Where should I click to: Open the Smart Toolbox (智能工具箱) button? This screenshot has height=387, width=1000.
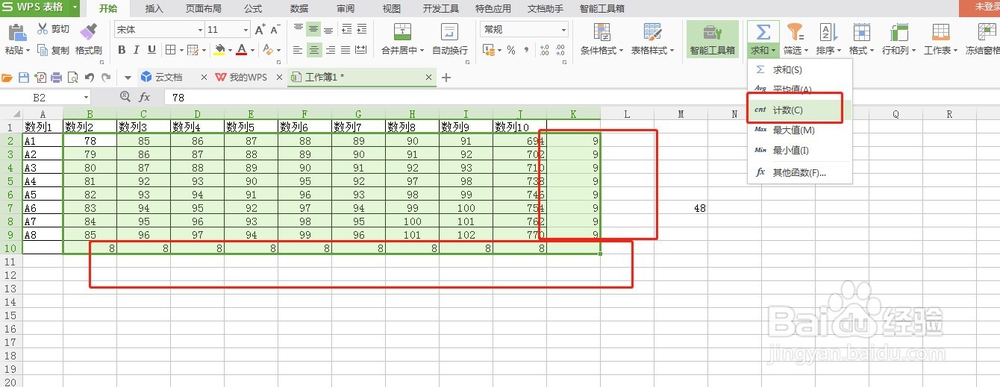(x=712, y=38)
